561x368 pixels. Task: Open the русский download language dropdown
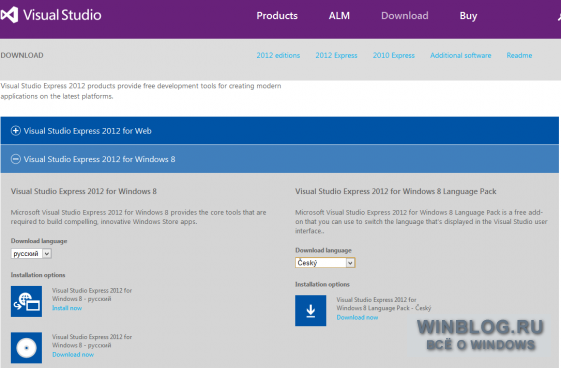coord(31,254)
